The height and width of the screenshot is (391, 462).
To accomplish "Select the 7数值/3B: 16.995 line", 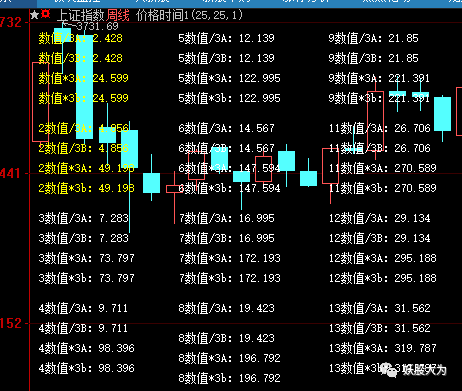I will 227,238.
